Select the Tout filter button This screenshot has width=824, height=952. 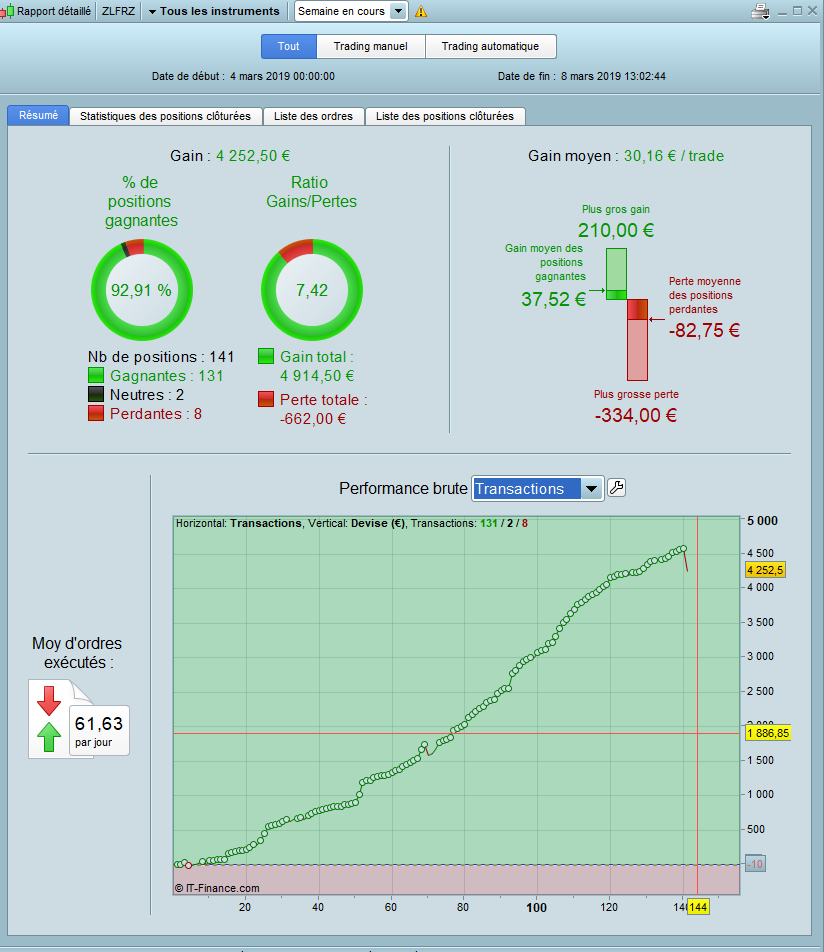(289, 46)
